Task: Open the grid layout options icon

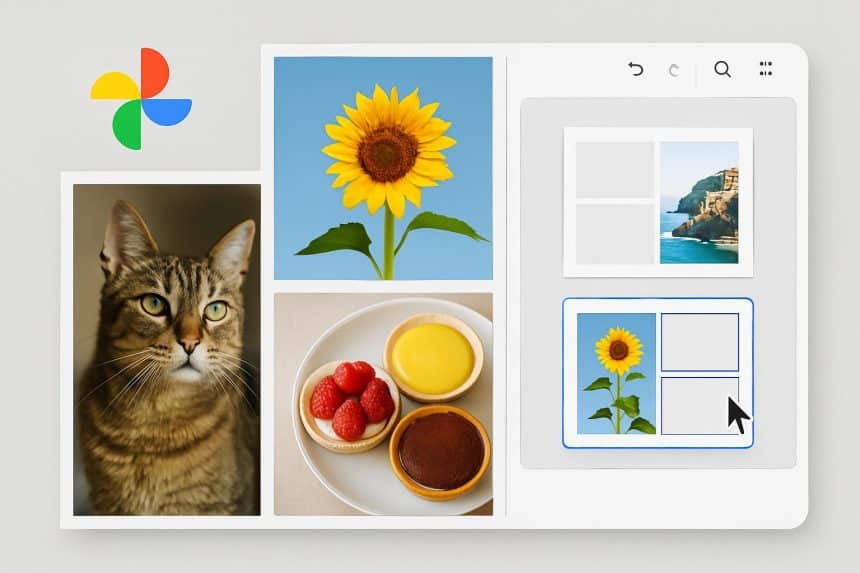Action: [x=766, y=69]
